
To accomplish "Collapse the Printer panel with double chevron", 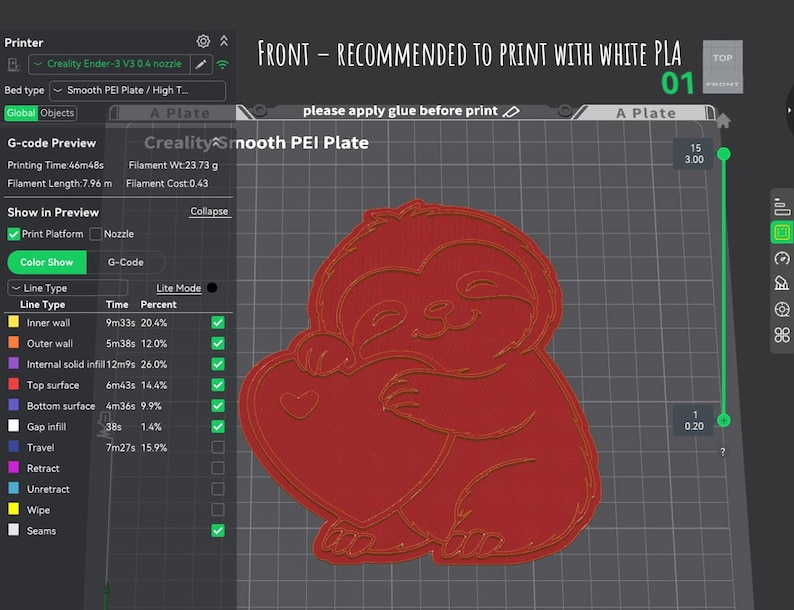I will pyautogui.click(x=224, y=41).
